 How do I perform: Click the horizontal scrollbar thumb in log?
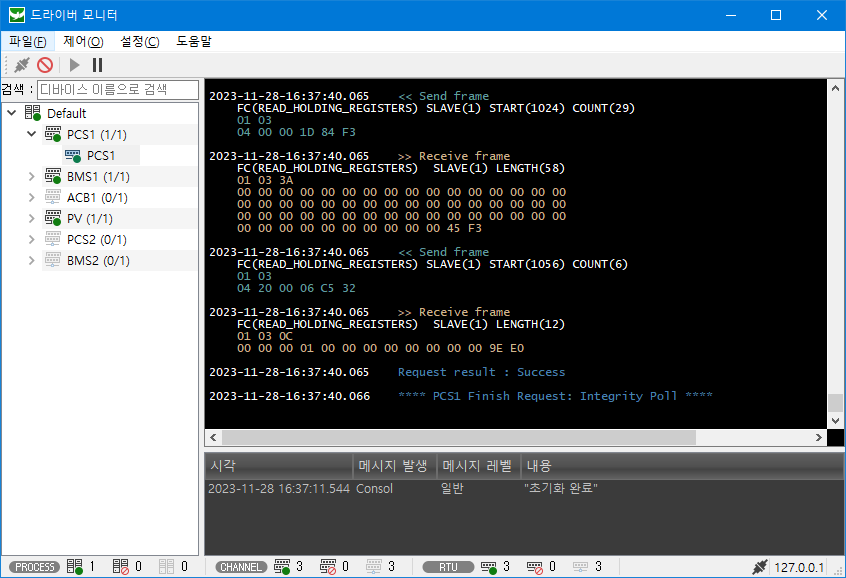tap(459, 437)
